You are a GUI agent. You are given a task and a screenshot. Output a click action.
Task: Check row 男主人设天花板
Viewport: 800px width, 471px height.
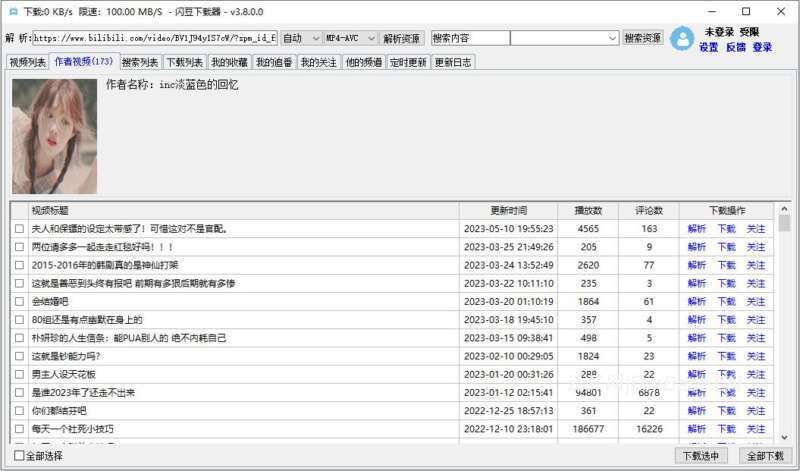pos(19,375)
